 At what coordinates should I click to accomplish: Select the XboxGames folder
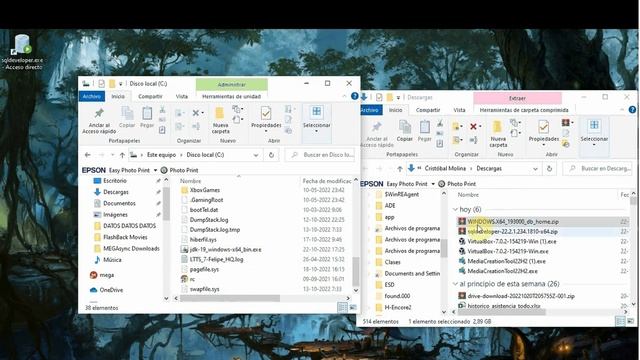pyautogui.click(x=204, y=190)
